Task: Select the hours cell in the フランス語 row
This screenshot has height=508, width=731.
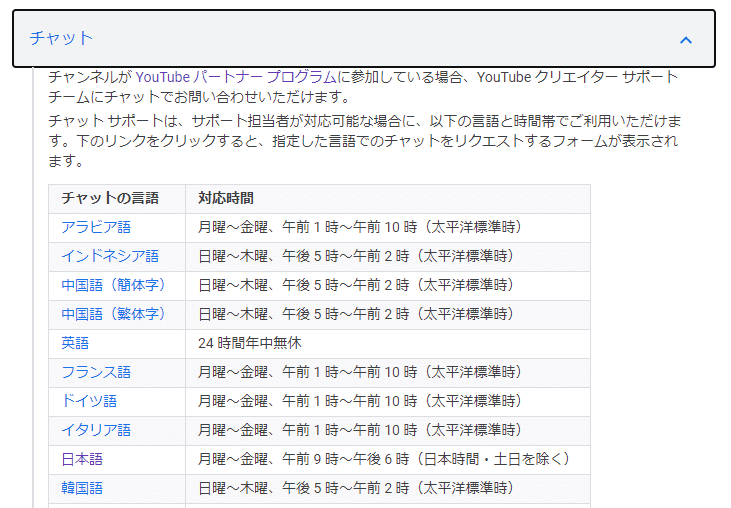Action: [388, 372]
